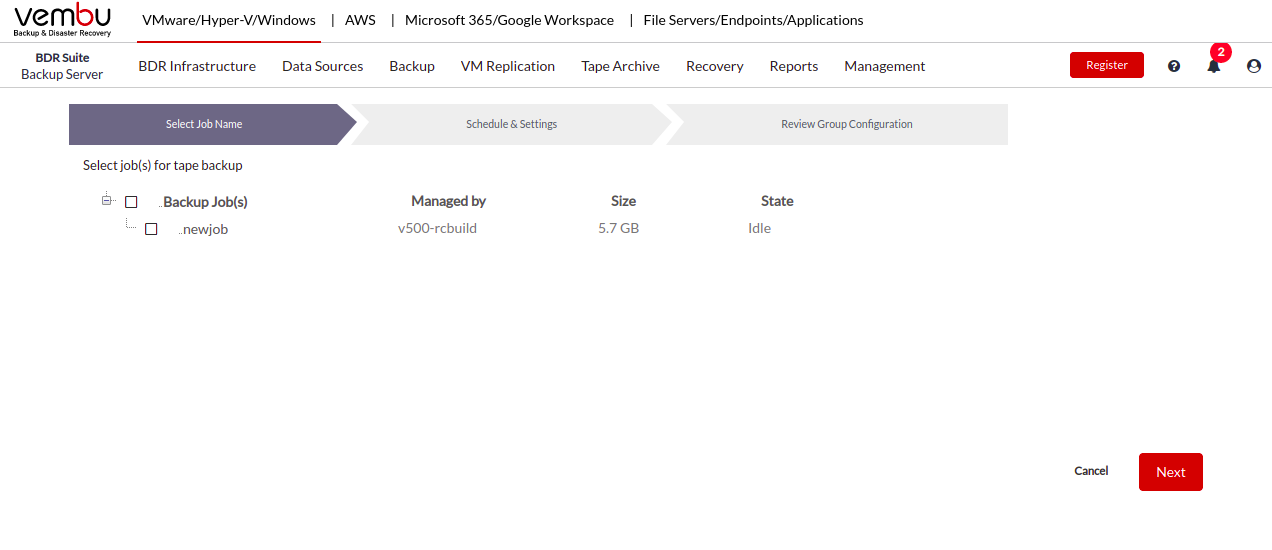Check the newjob checkbox
The height and width of the screenshot is (550, 1272).
coord(151,229)
